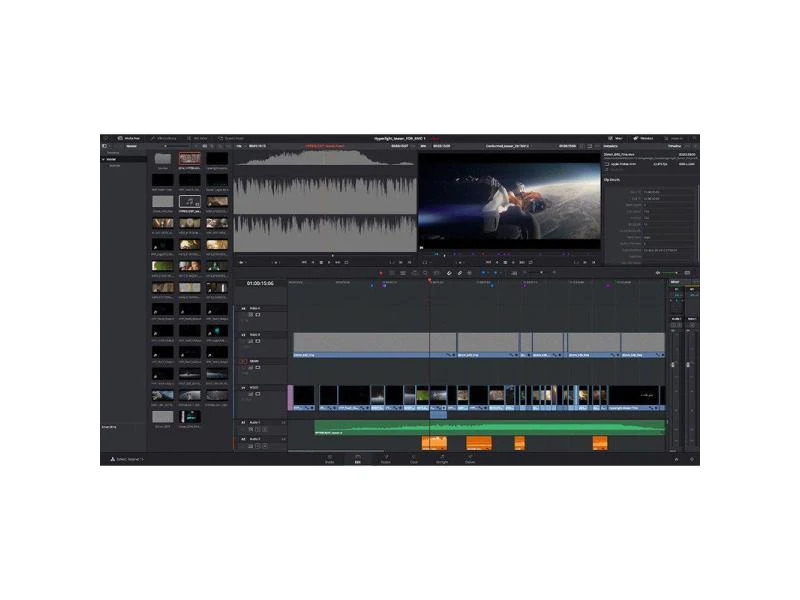Mute the Audio 2 track
800x600 pixels.
[x=265, y=446]
